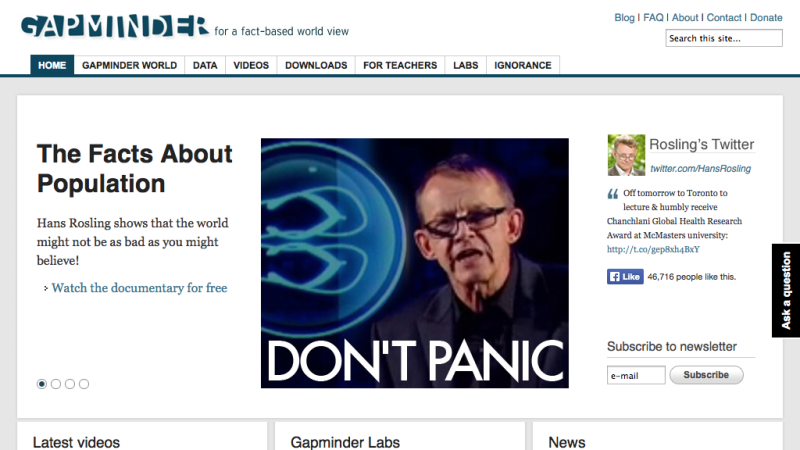This screenshot has width=800, height=450.
Task: Open the Downloads tab
Action: pyautogui.click(x=316, y=65)
